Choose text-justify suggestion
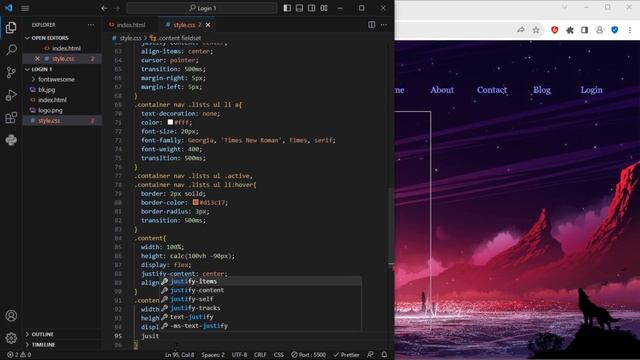 pyautogui.click(x=260, y=318)
